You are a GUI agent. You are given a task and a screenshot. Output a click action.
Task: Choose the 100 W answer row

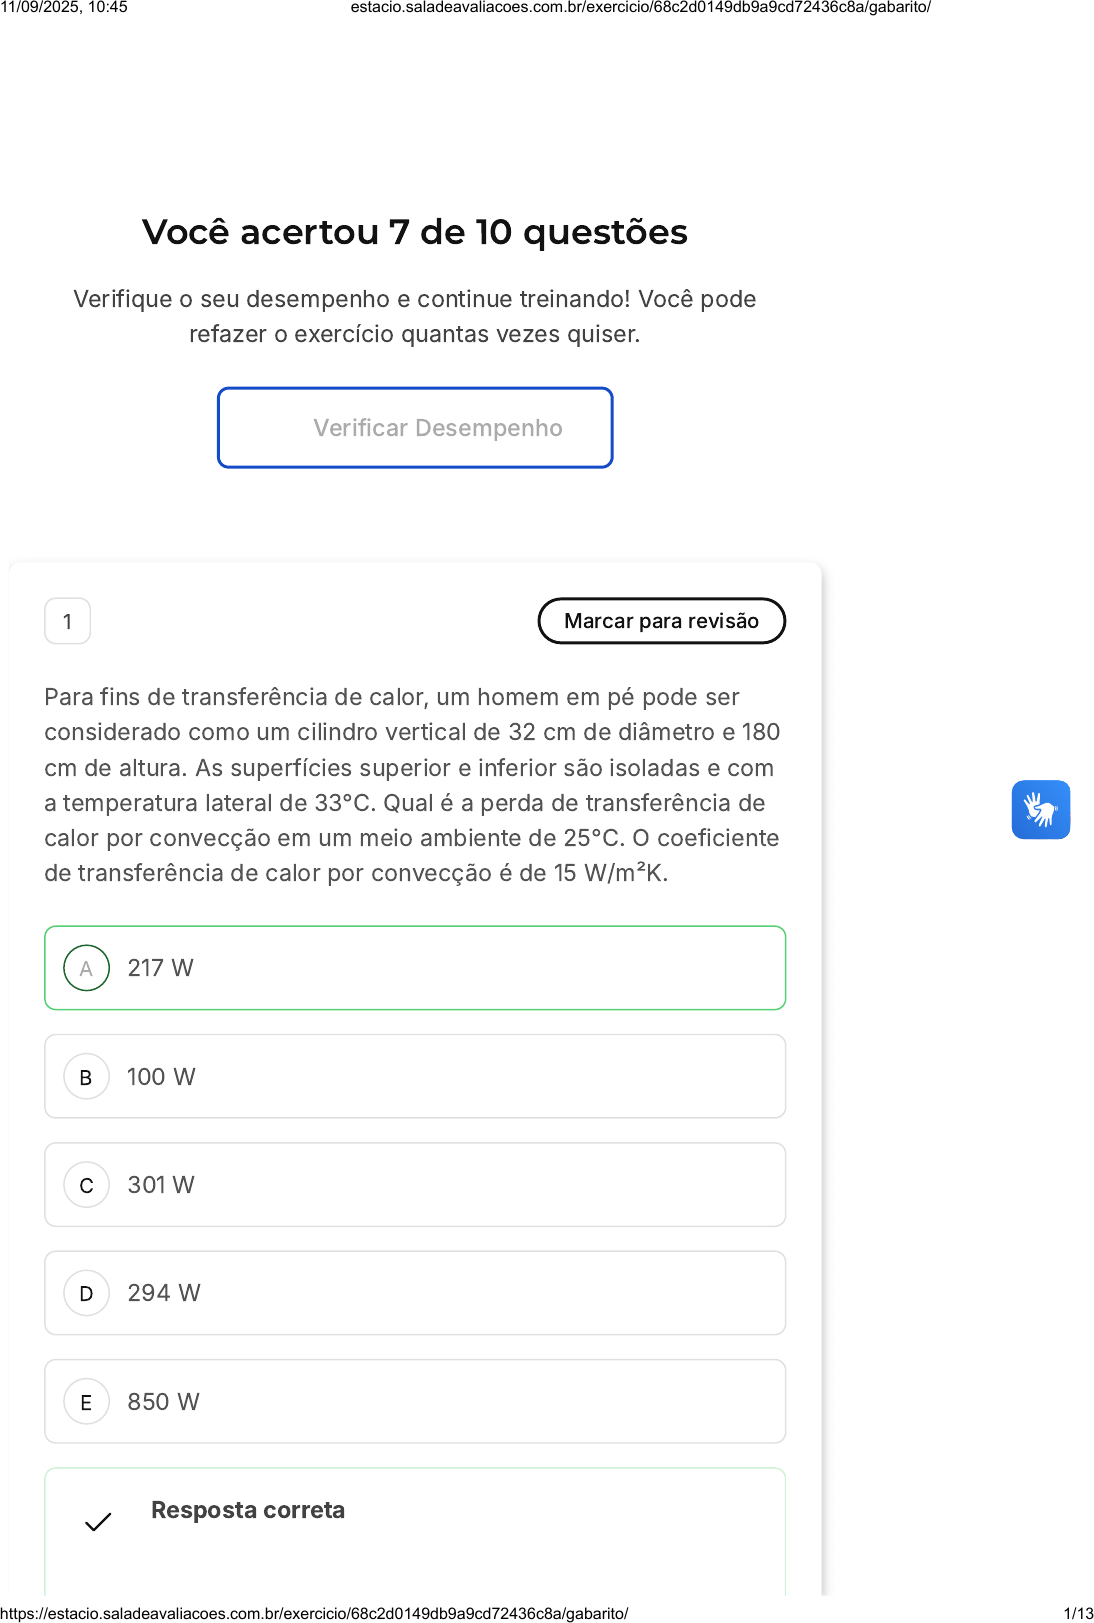[x=415, y=1077]
